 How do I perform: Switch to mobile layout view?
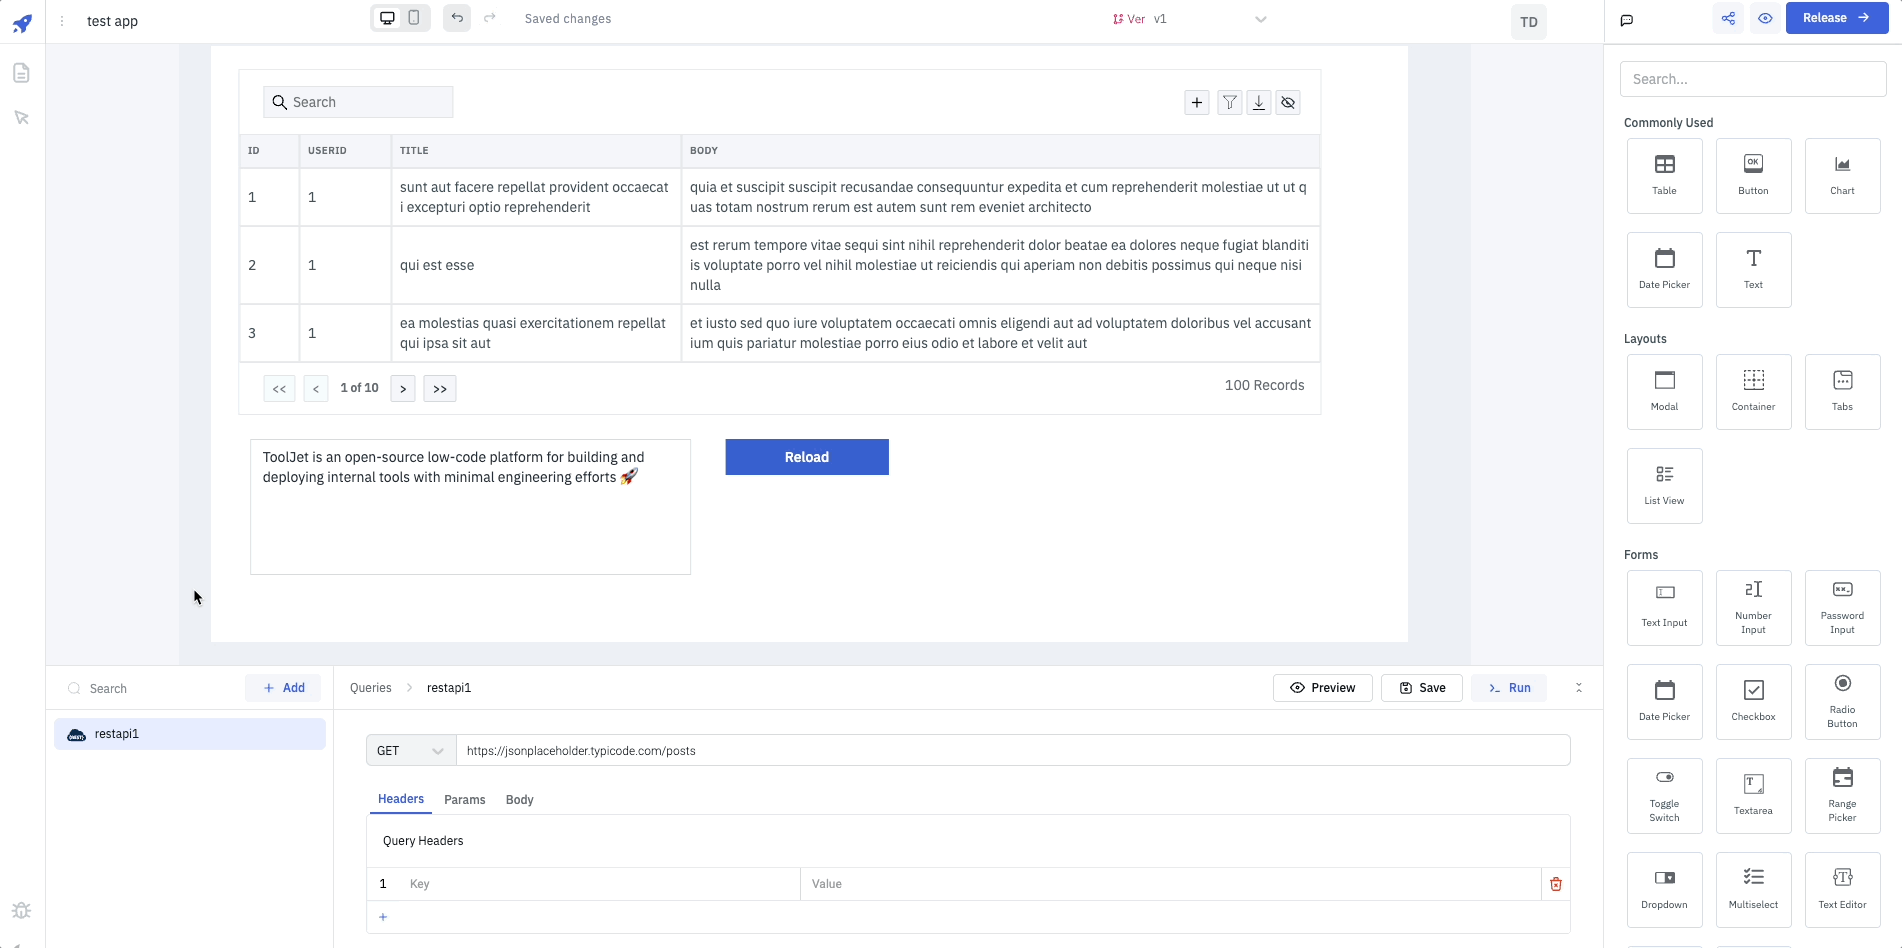[414, 18]
